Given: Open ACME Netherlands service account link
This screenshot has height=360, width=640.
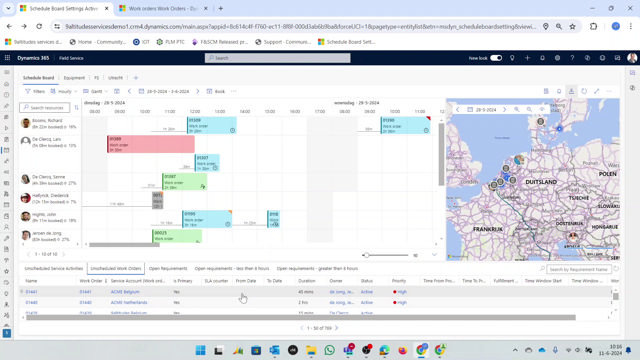Looking at the screenshot, I should click(x=129, y=302).
